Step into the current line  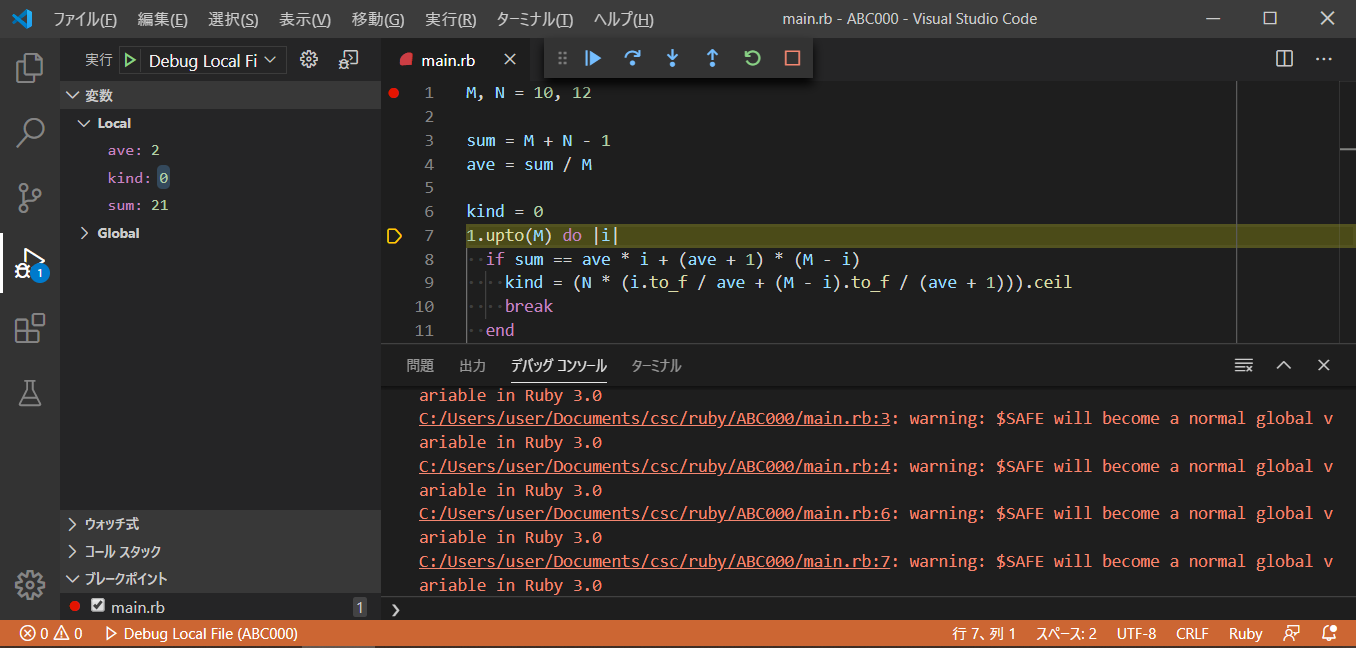672,58
